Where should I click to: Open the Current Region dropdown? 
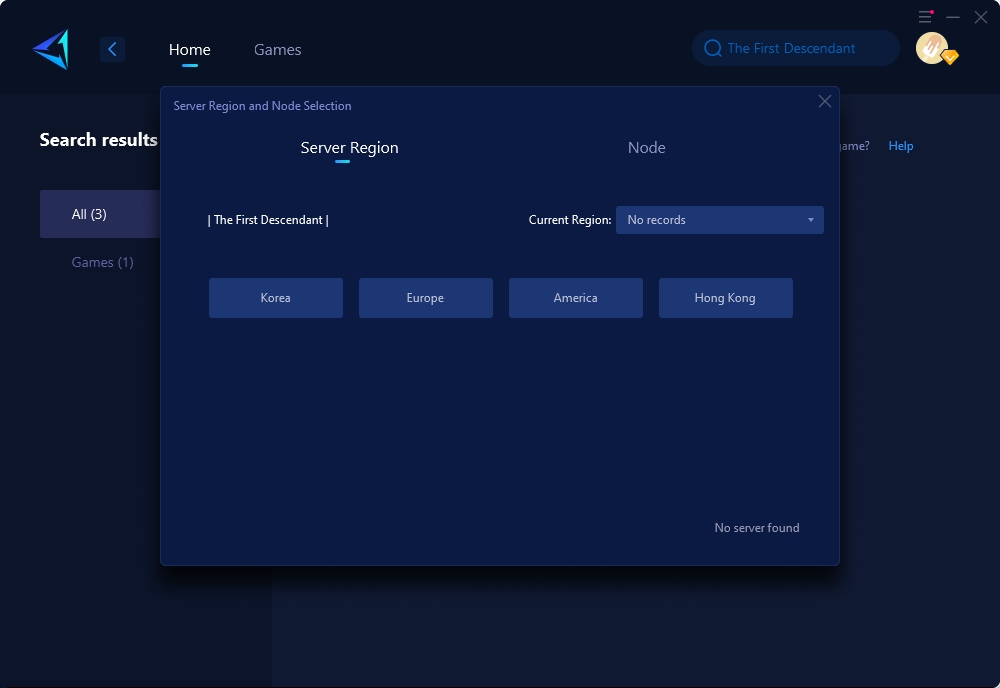(719, 220)
